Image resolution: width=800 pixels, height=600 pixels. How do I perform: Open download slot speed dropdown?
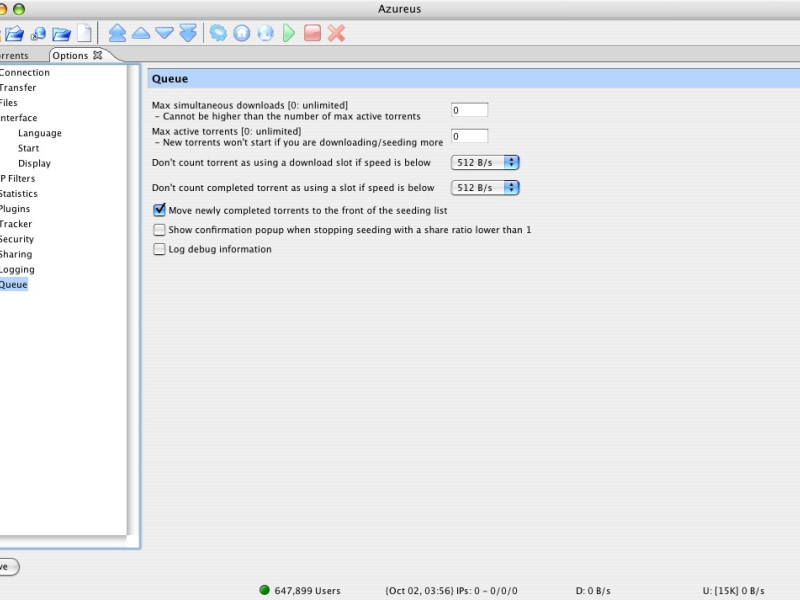485,162
